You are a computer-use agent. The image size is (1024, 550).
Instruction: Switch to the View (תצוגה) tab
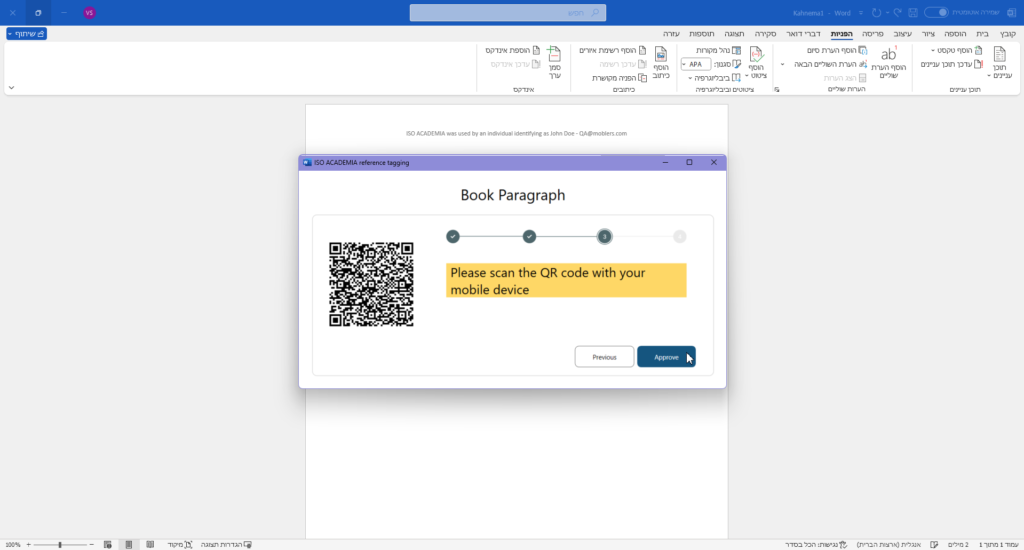(734, 33)
